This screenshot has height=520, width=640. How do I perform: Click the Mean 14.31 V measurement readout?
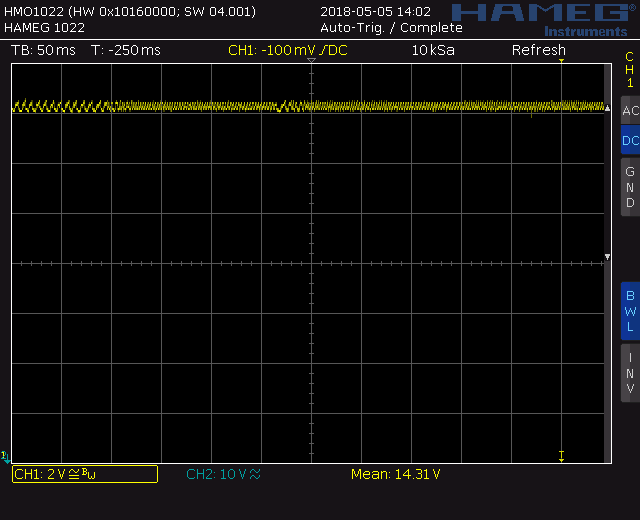coord(395,474)
